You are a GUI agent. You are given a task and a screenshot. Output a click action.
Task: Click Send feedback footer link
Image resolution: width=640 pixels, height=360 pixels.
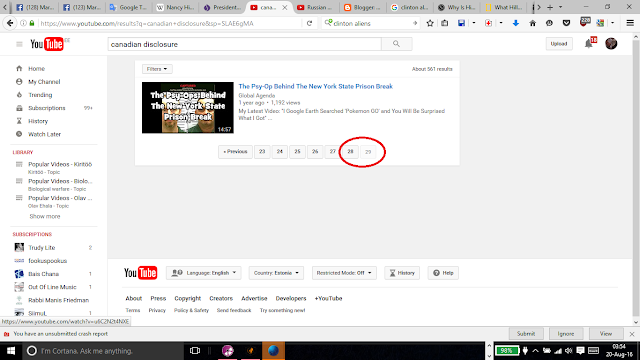pos(234,310)
